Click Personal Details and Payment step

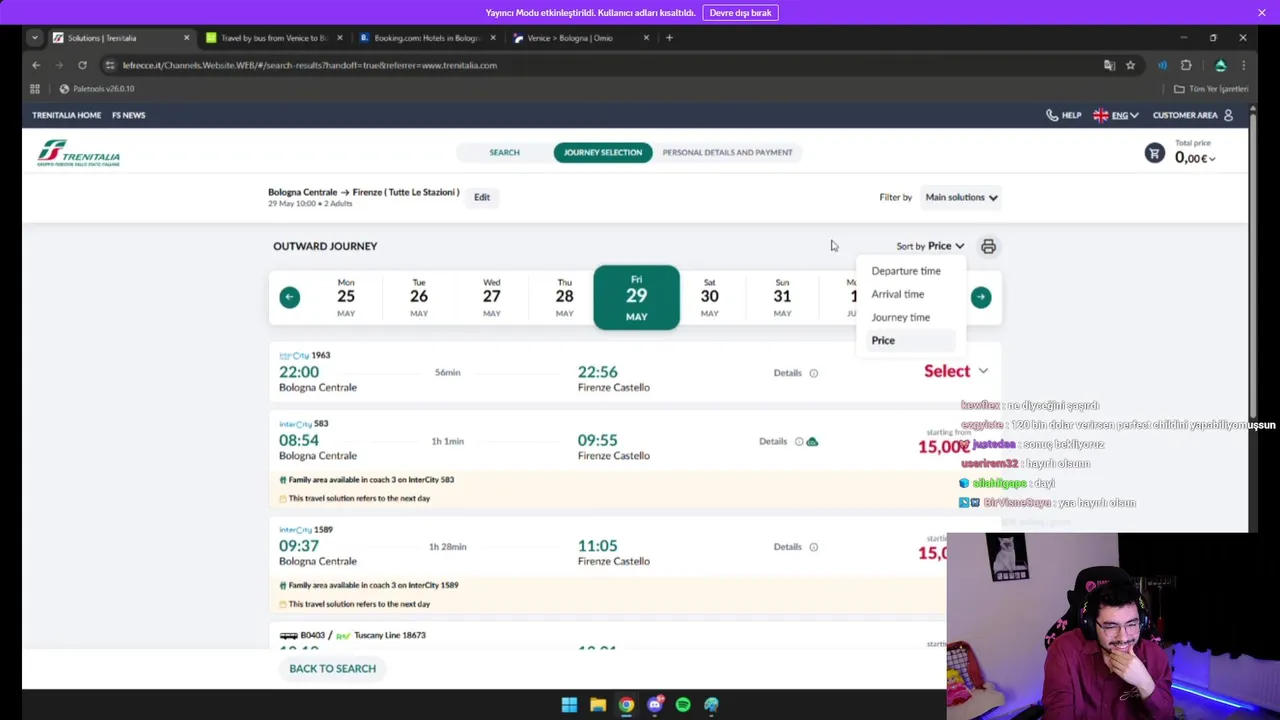(x=727, y=153)
